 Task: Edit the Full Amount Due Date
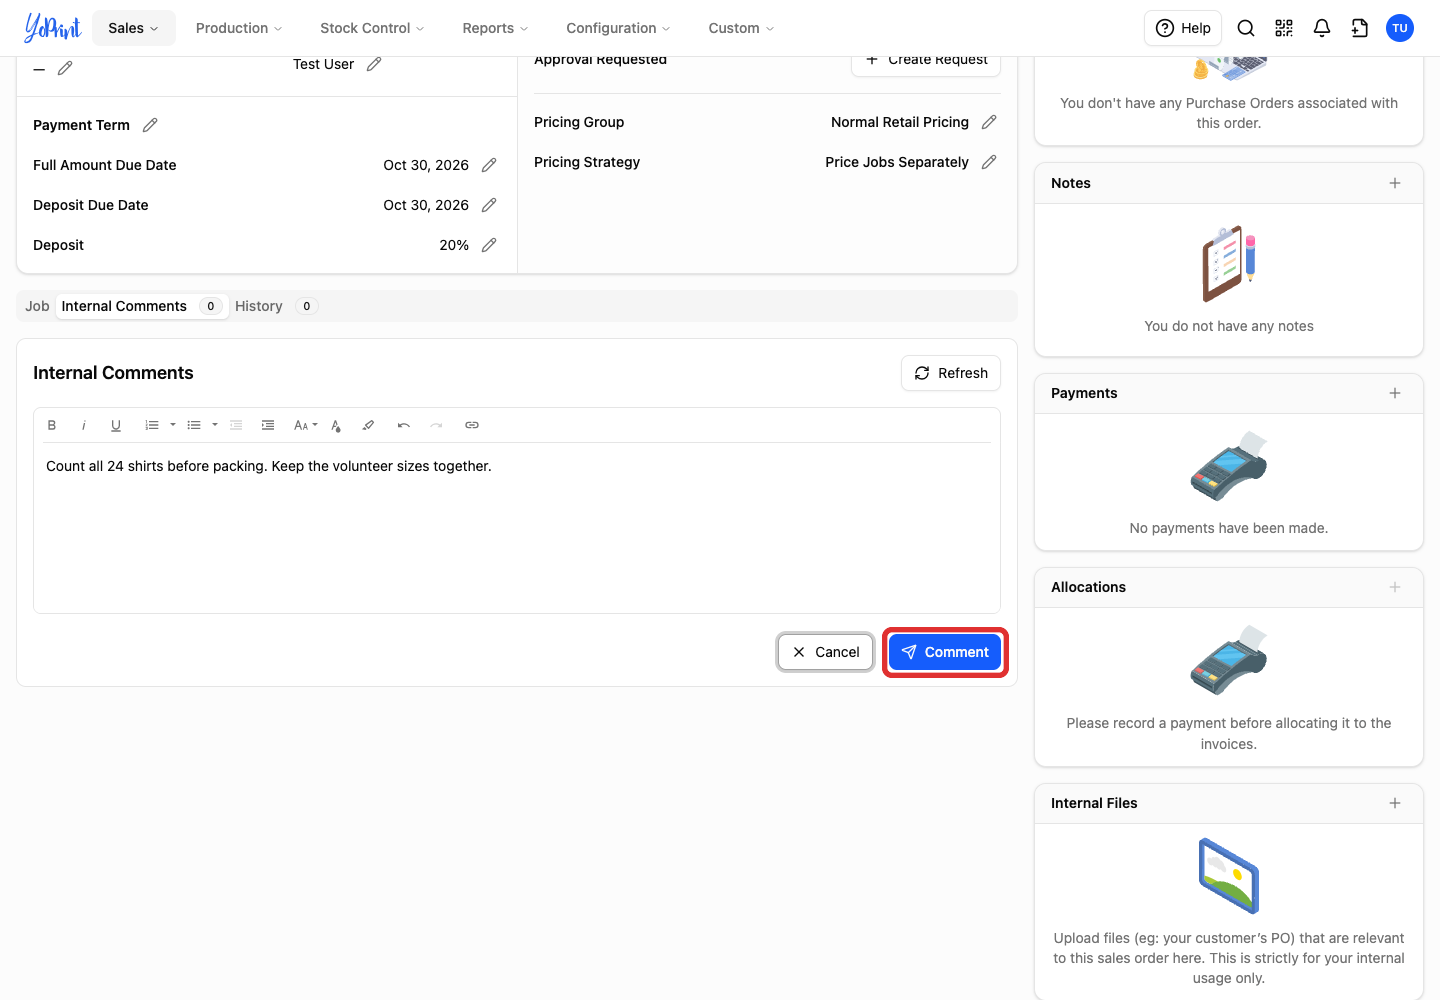click(489, 165)
